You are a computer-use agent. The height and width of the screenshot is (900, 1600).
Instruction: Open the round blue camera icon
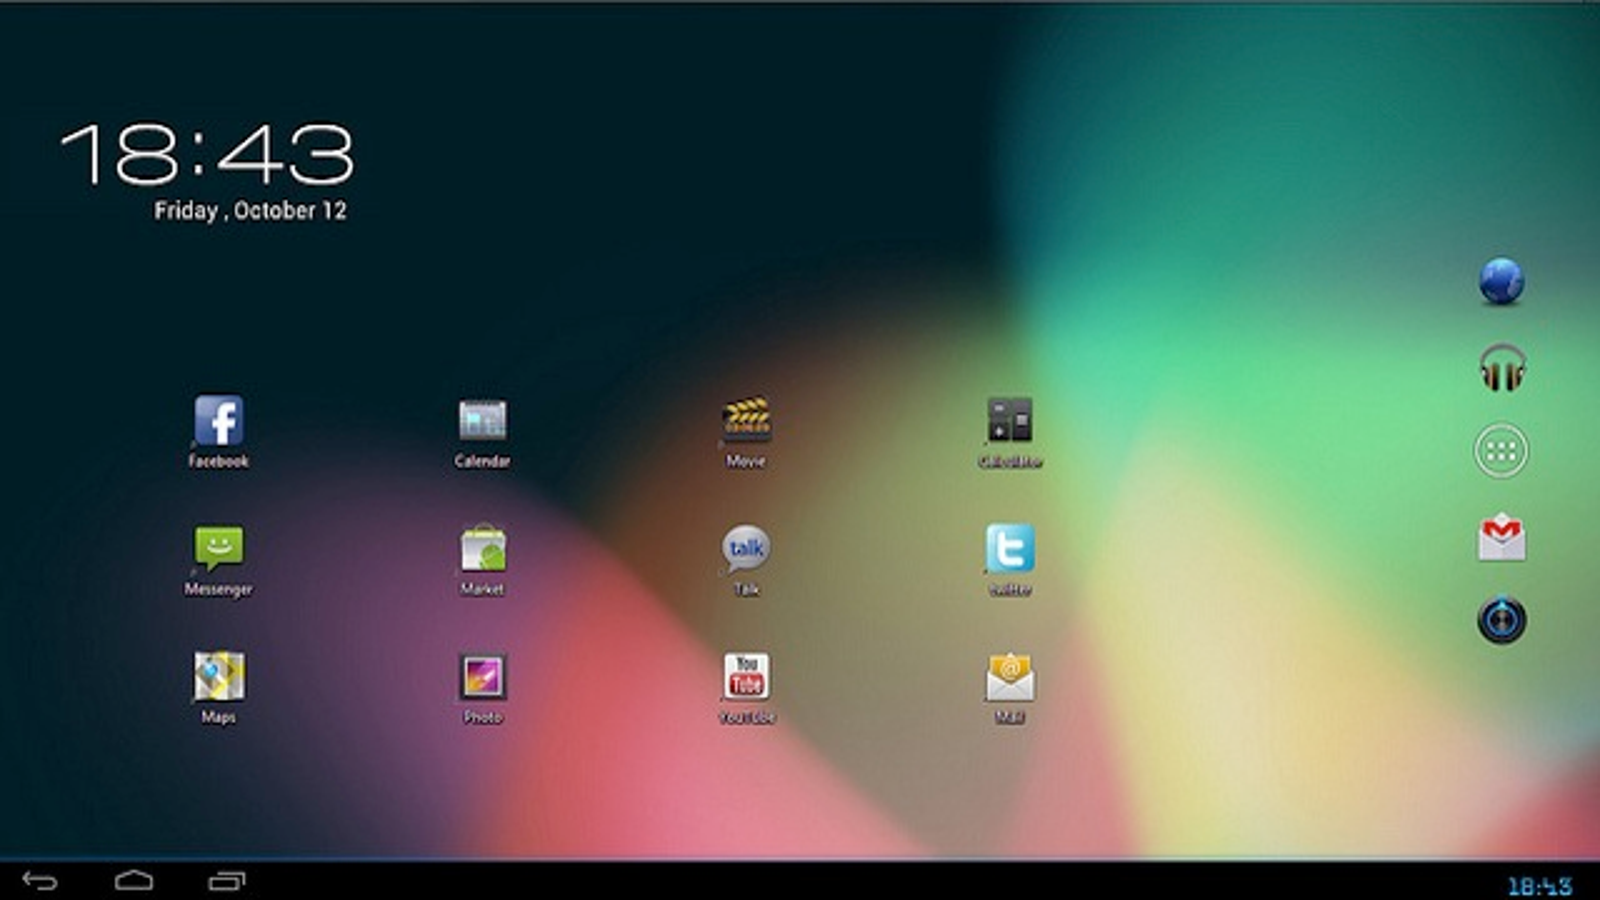[1501, 620]
